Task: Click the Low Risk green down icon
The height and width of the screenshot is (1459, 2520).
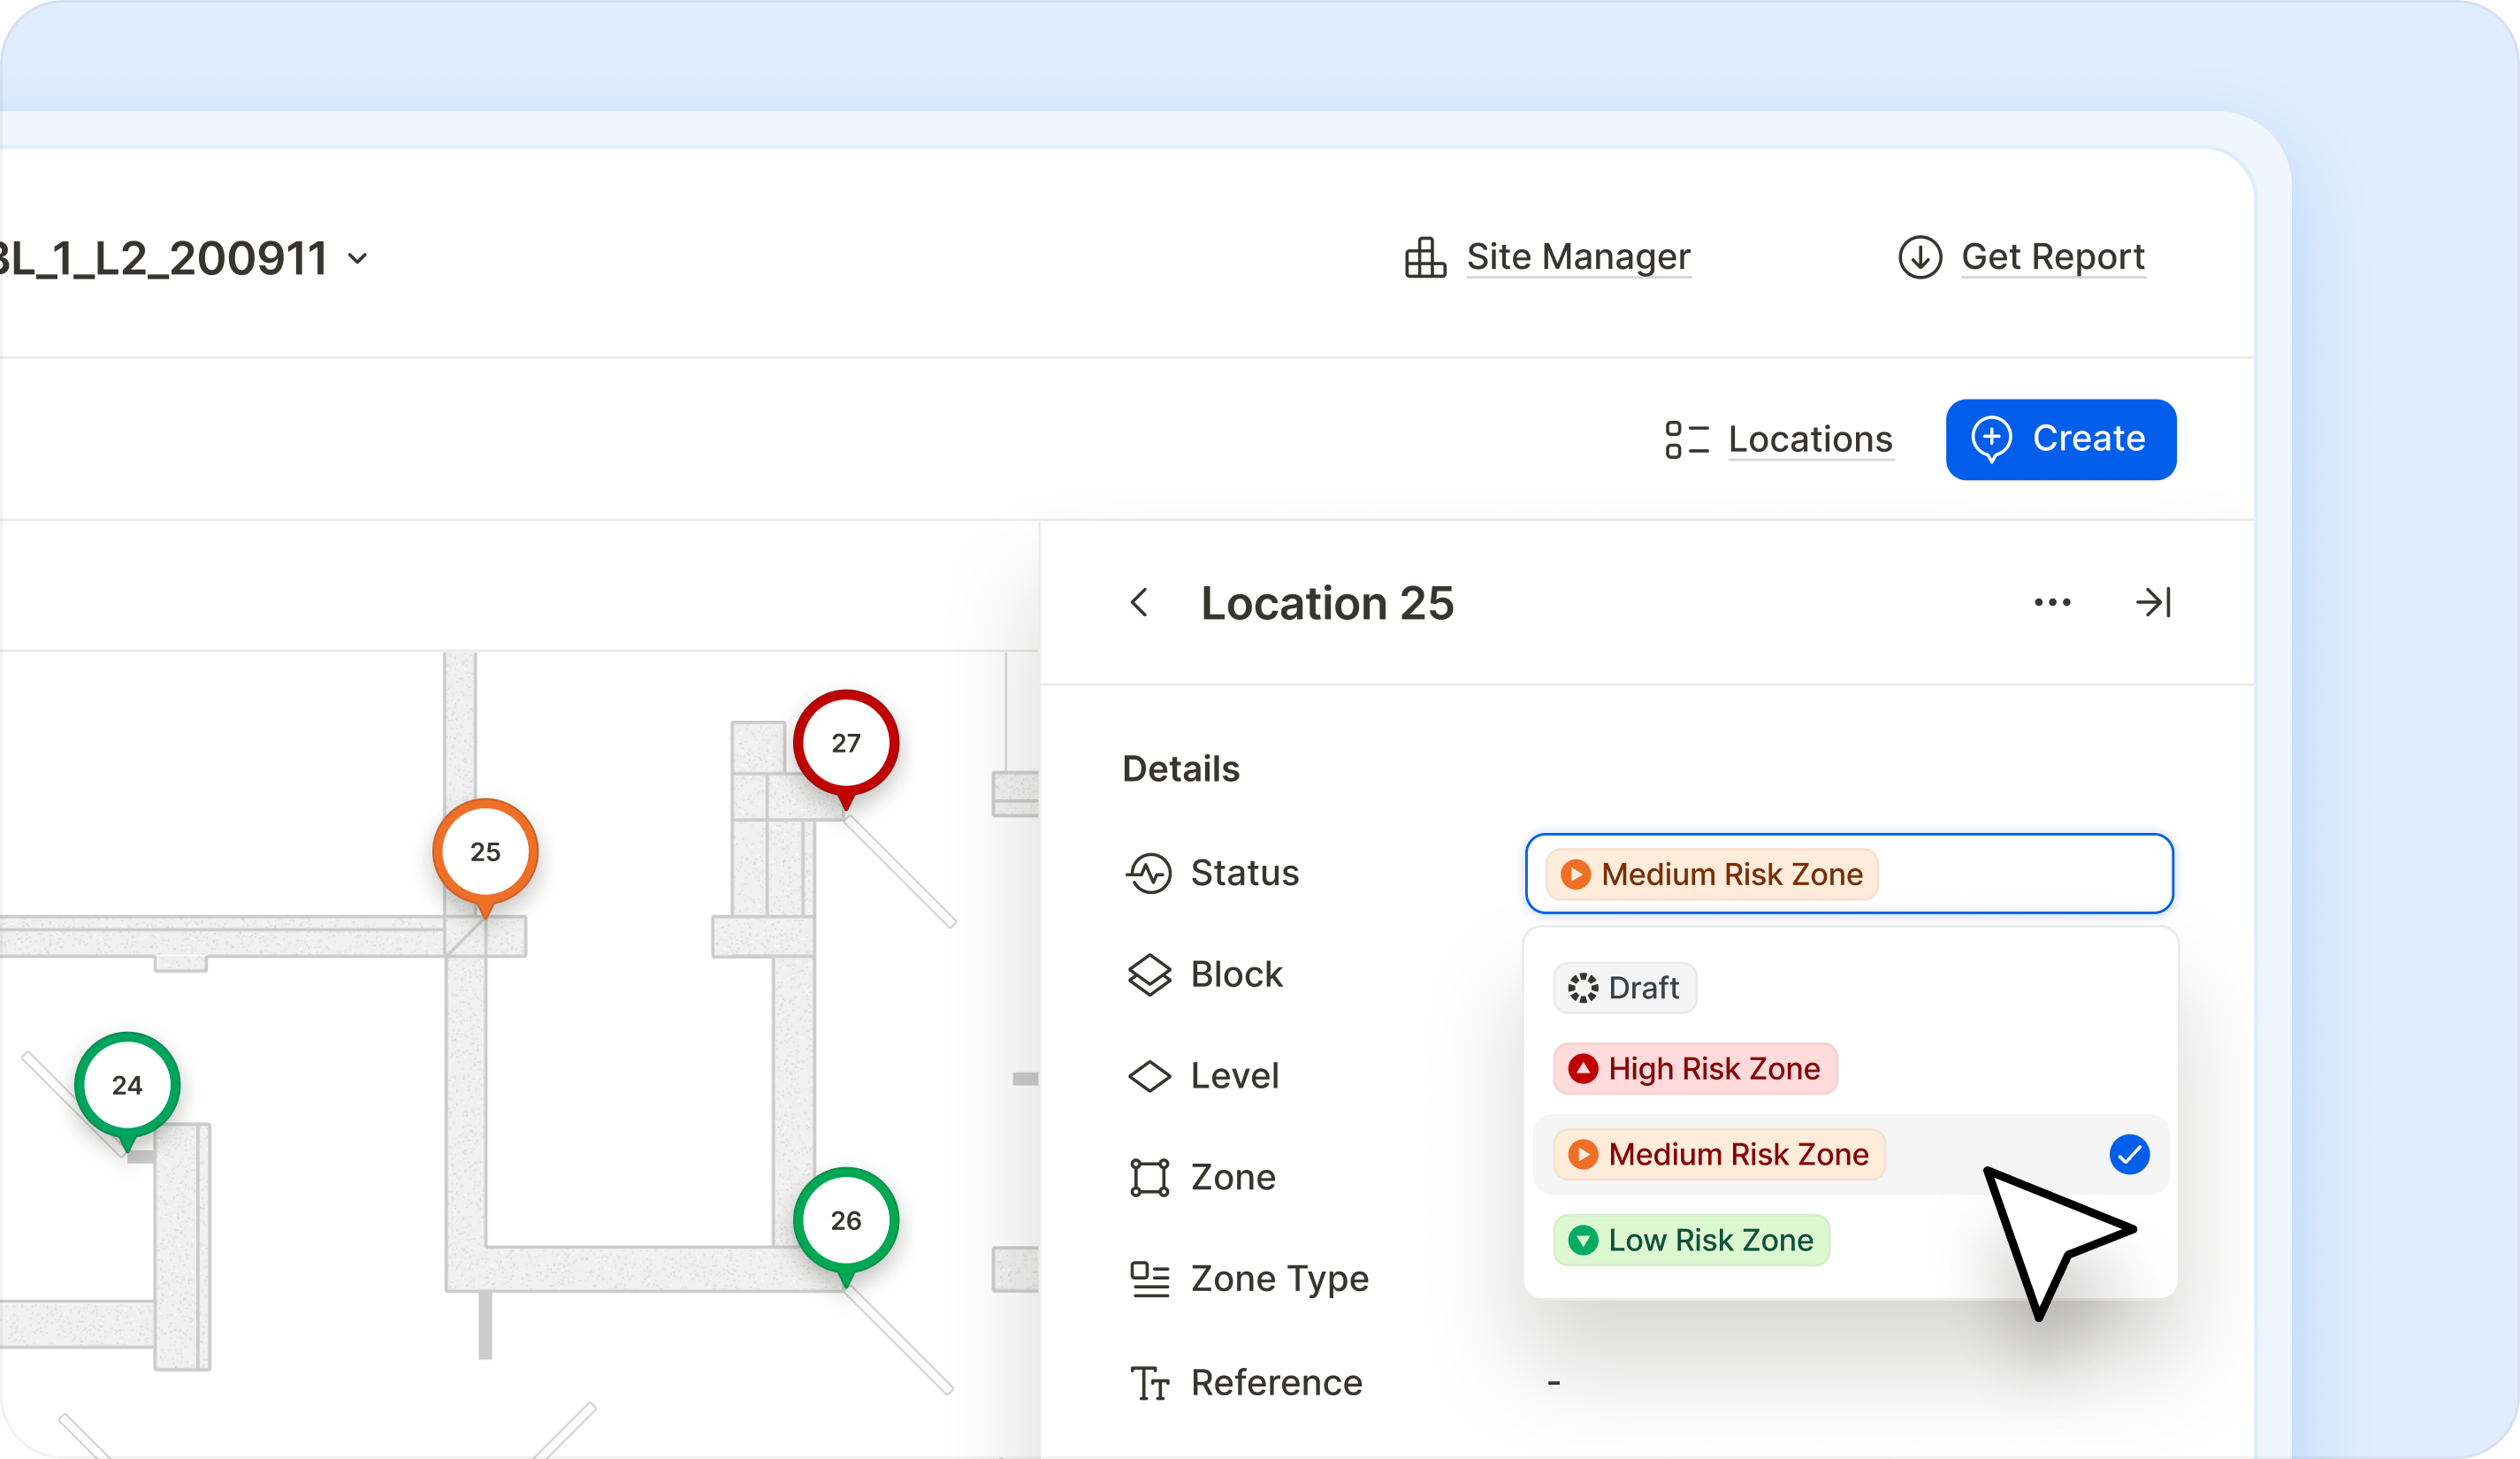Action: [1583, 1240]
